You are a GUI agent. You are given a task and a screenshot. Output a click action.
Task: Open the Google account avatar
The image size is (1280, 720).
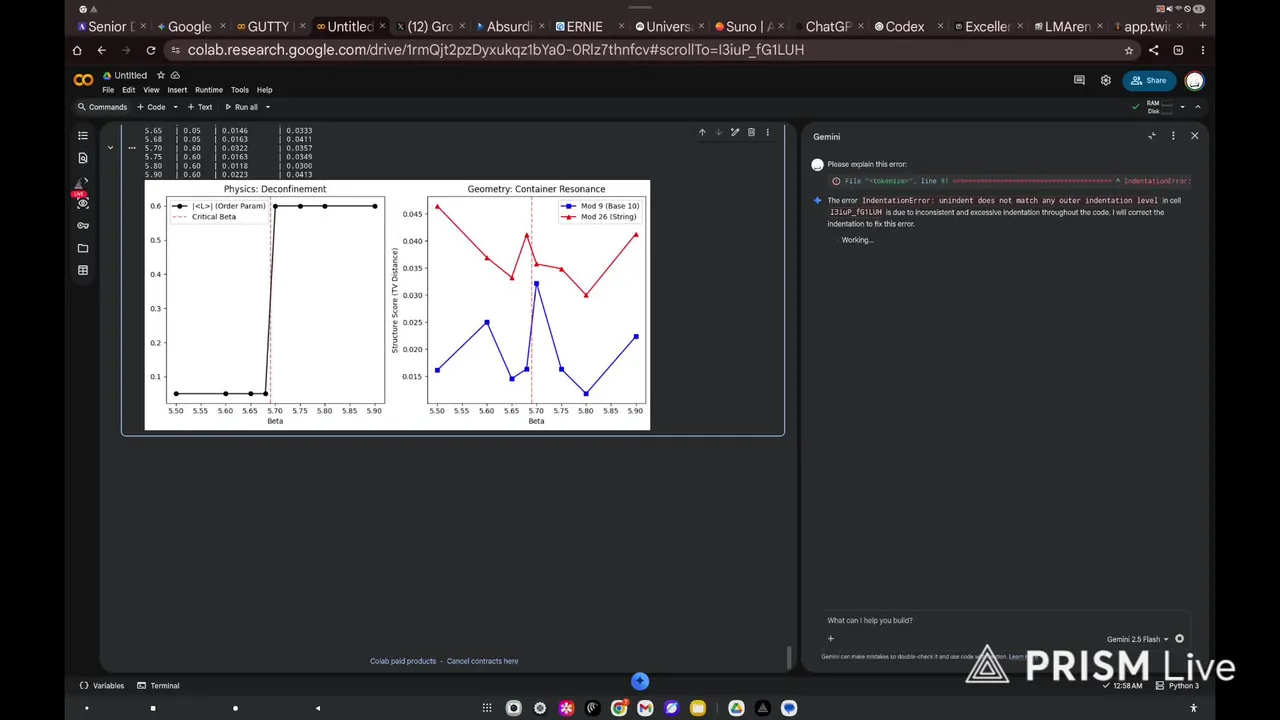(x=1194, y=81)
